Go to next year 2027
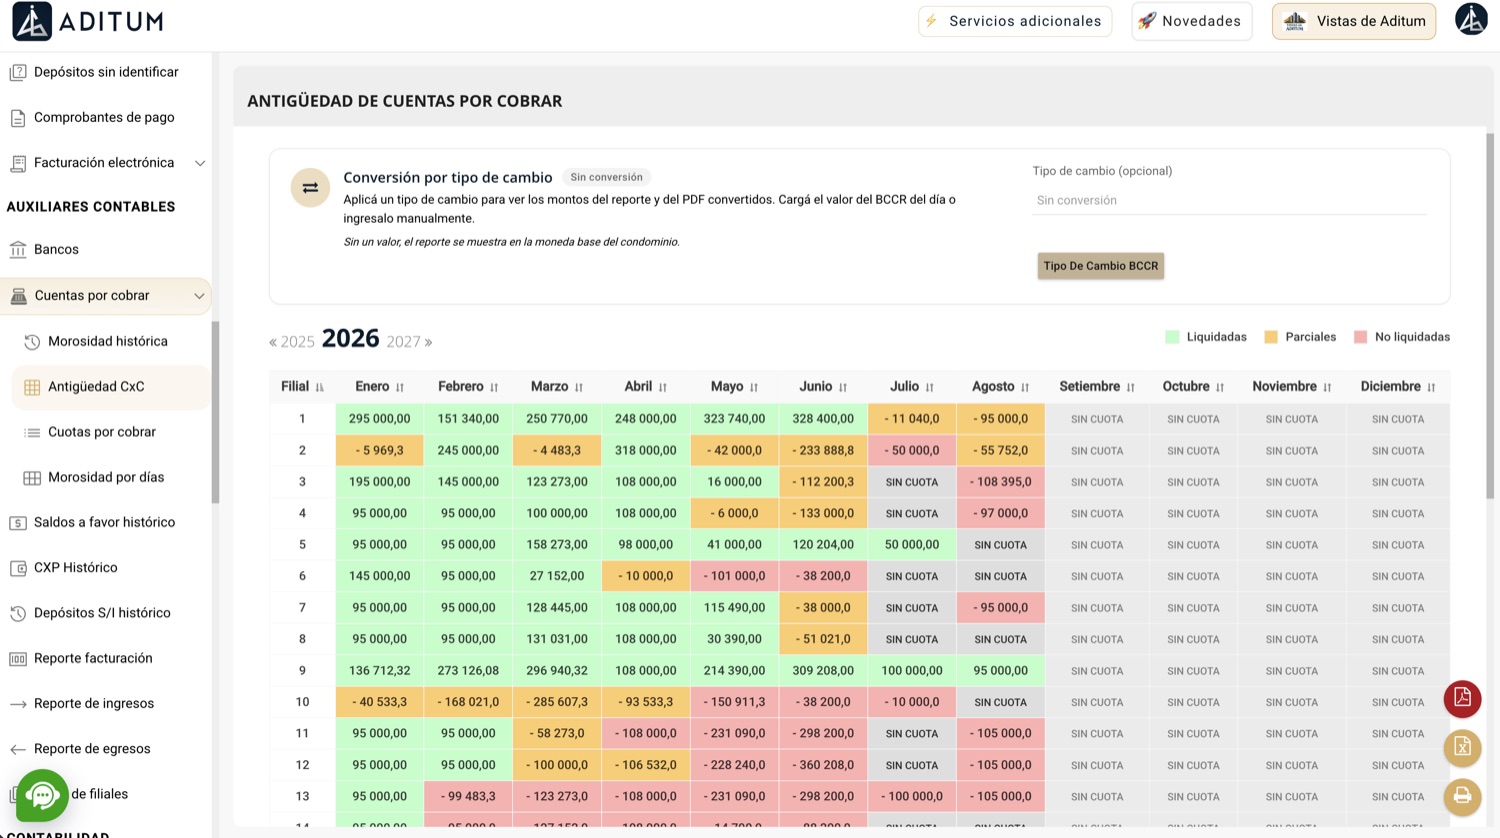The height and width of the screenshot is (838, 1500). coord(409,342)
